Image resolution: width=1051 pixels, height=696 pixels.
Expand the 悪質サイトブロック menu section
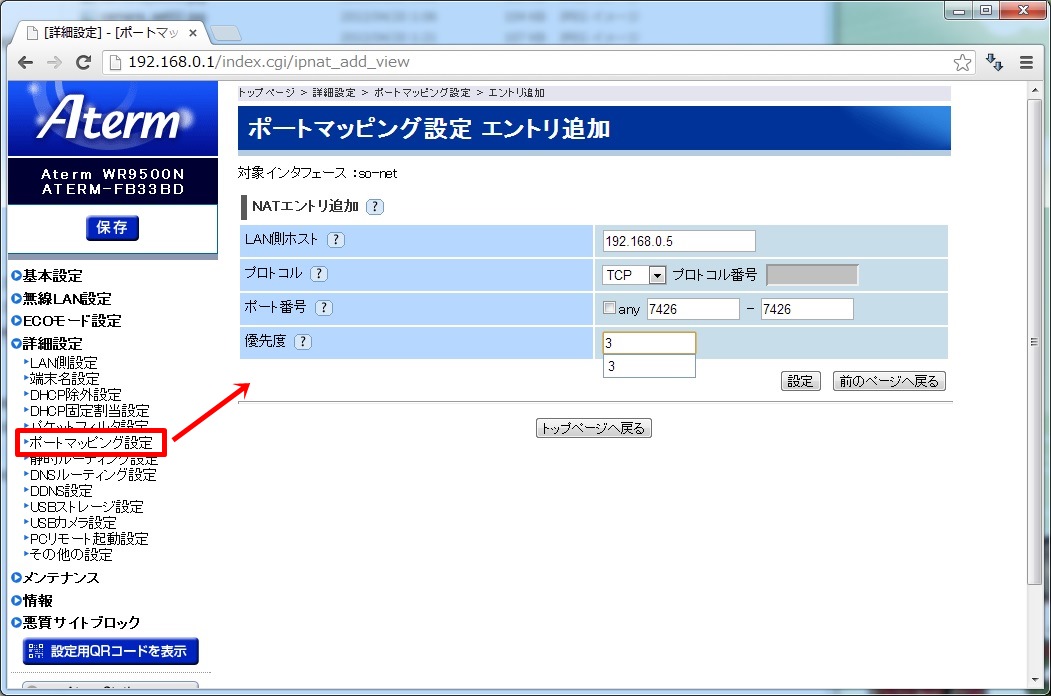coord(76,622)
